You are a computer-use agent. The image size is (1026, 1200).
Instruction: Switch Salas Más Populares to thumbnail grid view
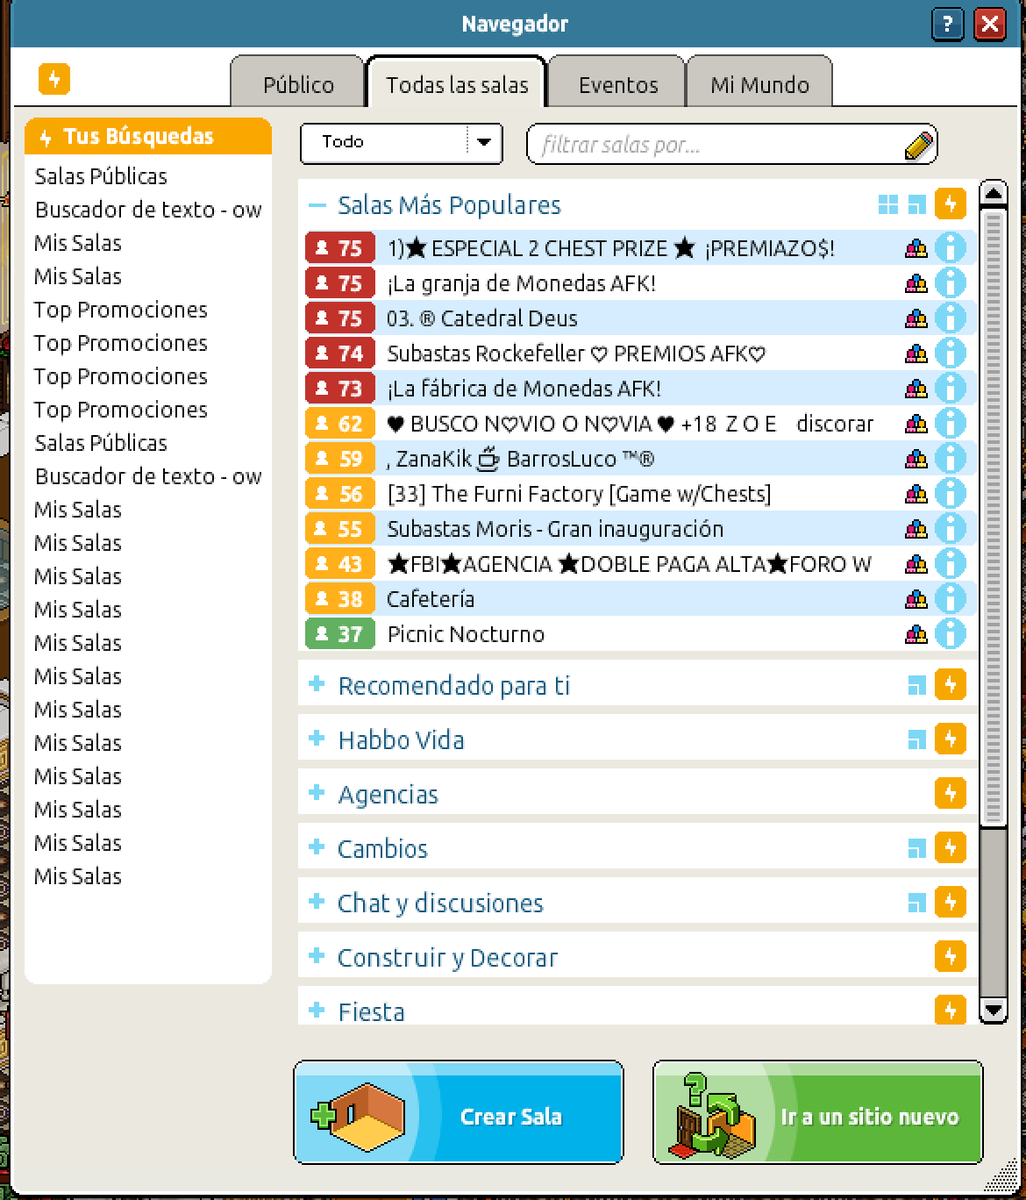click(887, 205)
